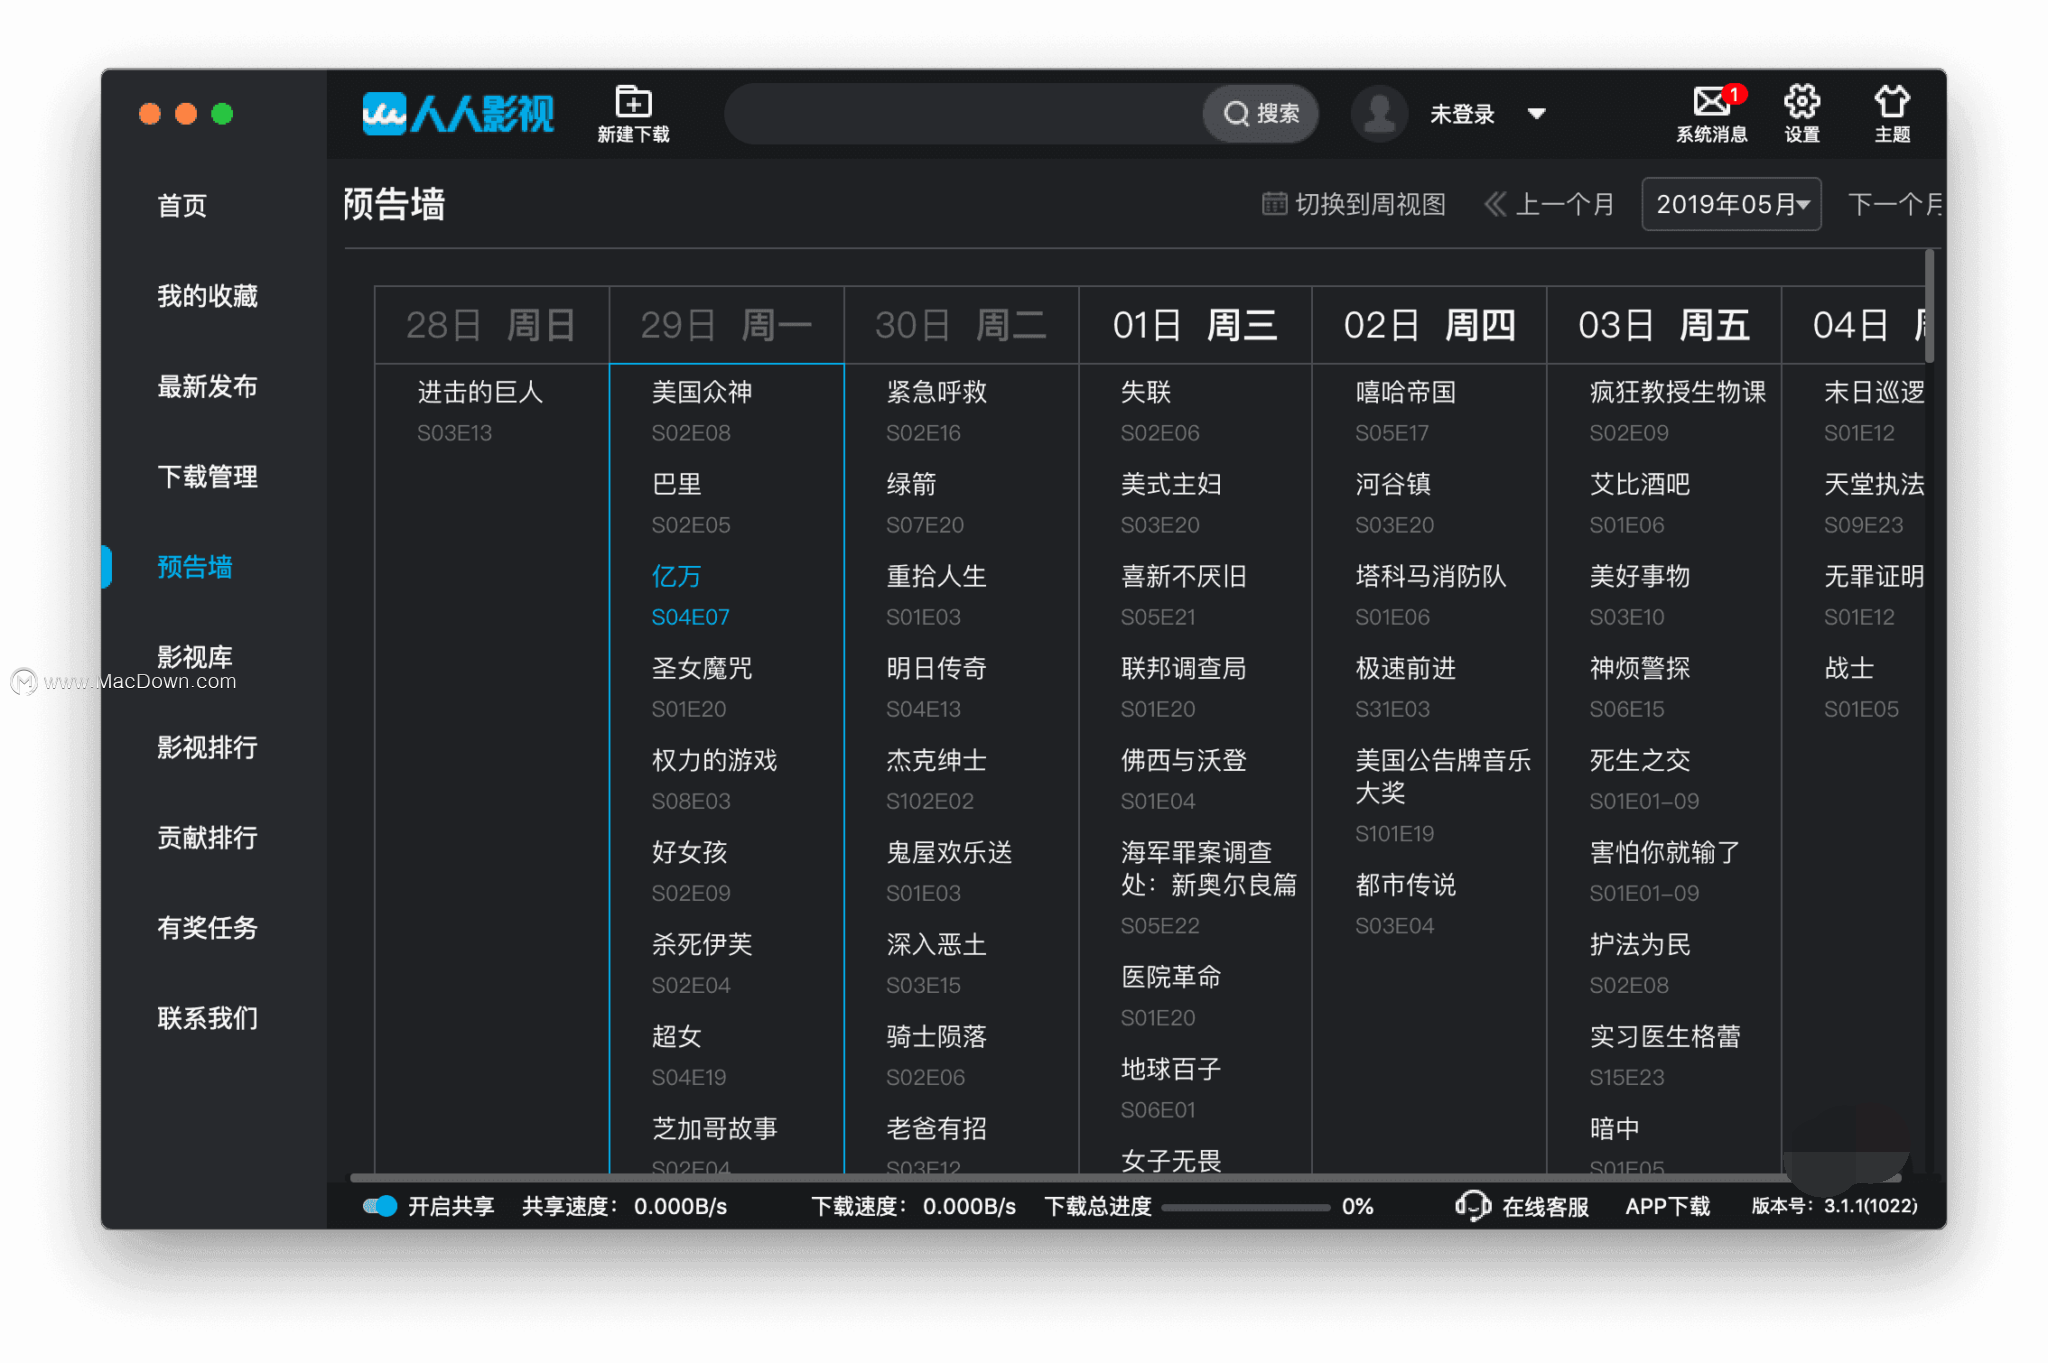Toggle the 开启共享 sharing switch

click(380, 1206)
